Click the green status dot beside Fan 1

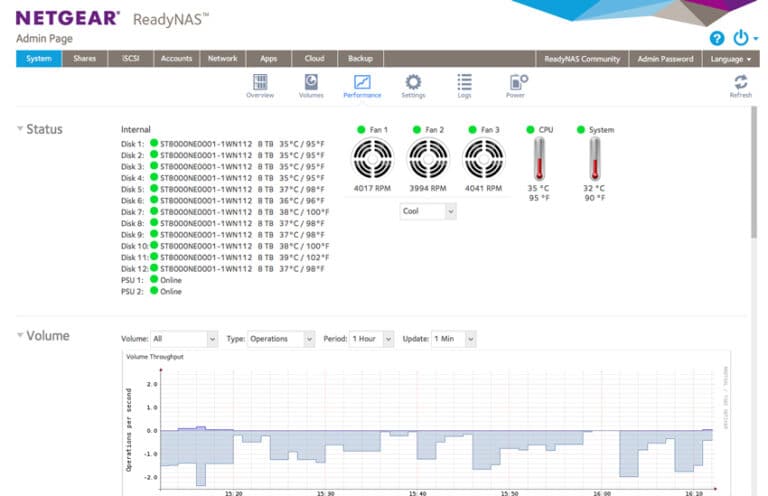[x=361, y=129]
